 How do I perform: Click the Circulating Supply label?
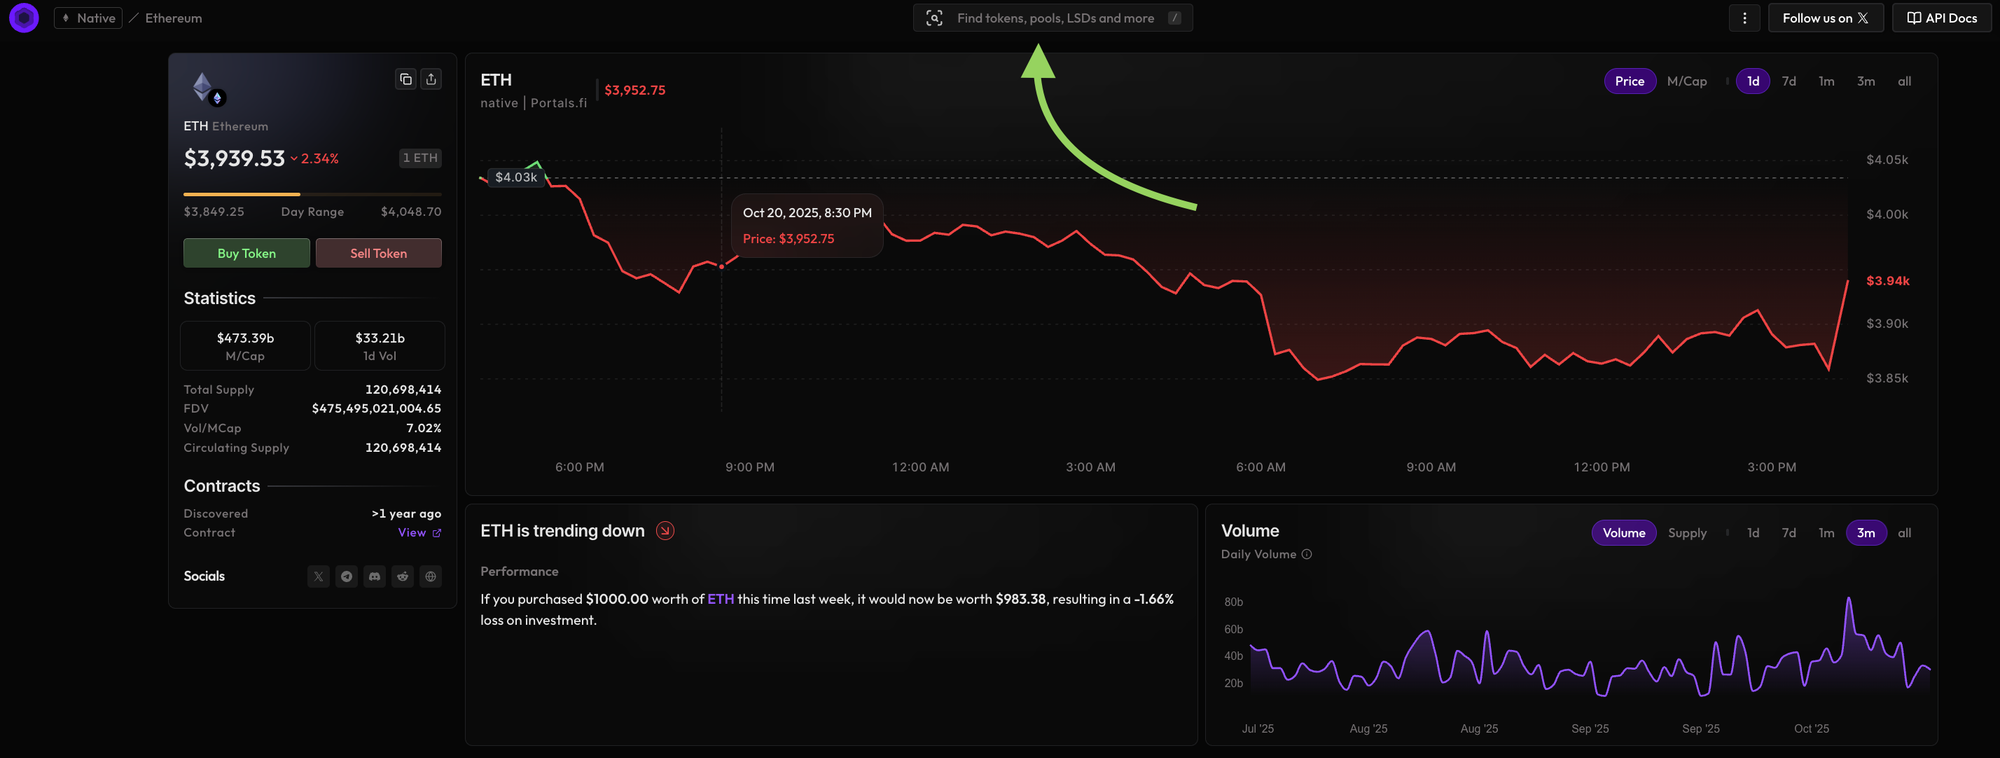tap(236, 448)
